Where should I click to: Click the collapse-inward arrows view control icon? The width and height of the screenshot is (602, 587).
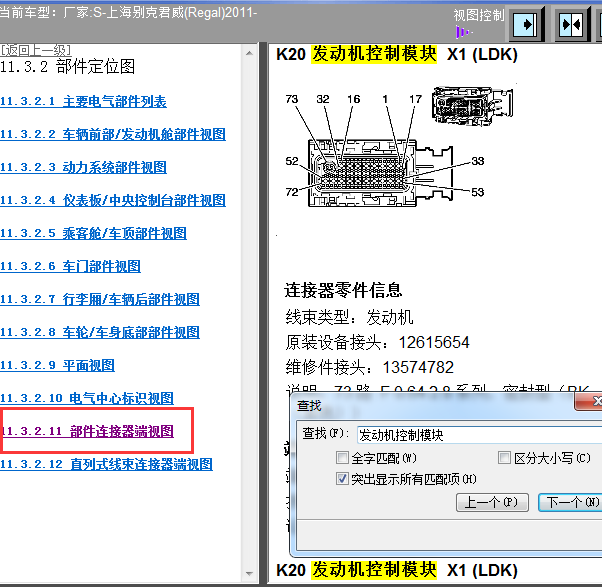(x=572, y=25)
